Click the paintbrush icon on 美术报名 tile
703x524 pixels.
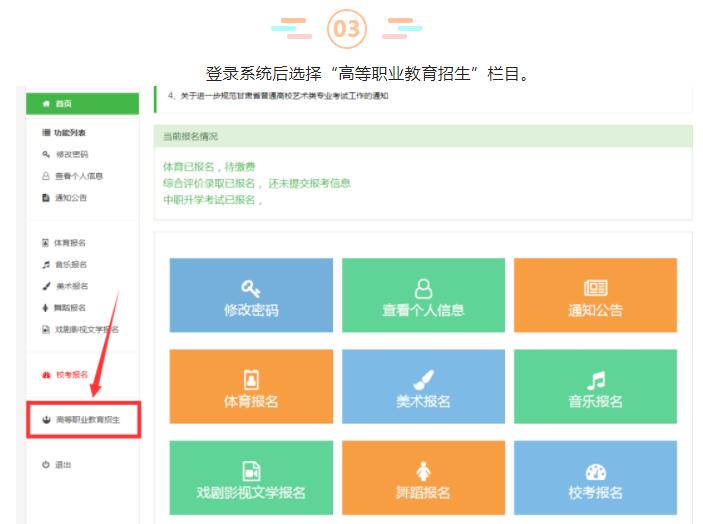pos(423,380)
